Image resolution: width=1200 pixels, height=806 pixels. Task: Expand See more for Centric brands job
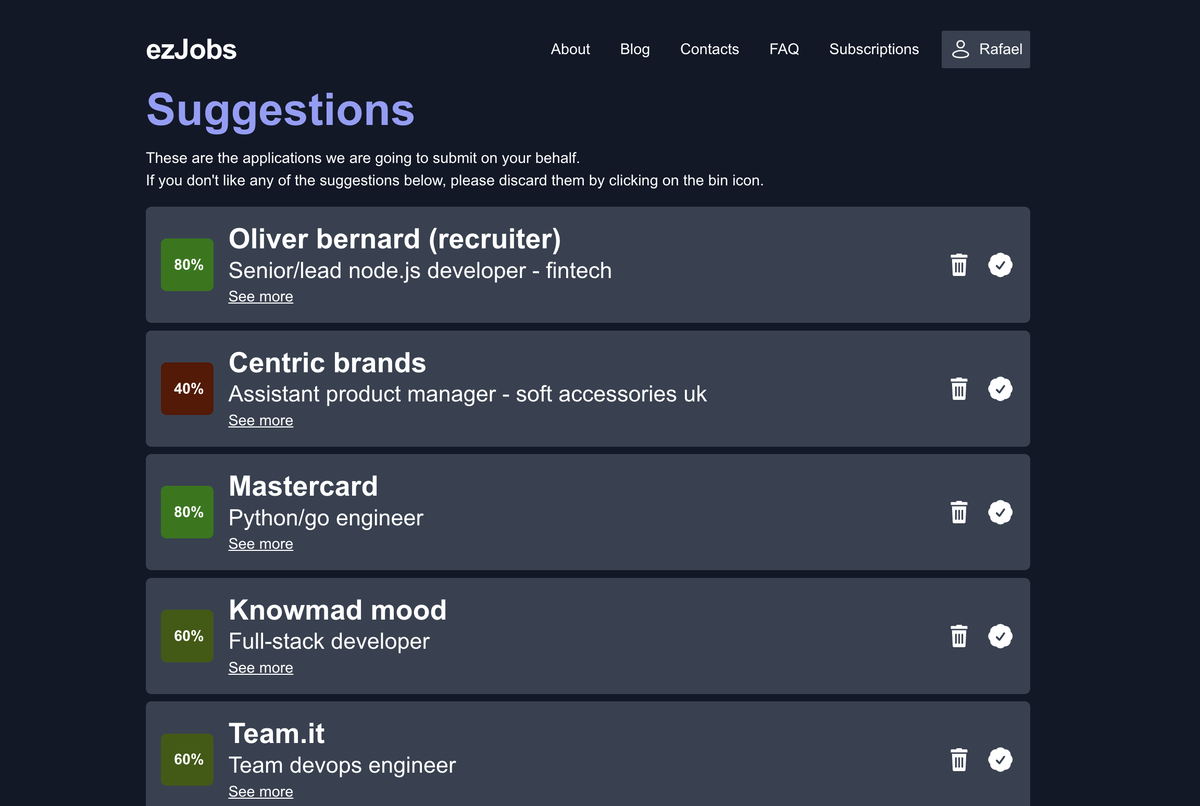[260, 421]
